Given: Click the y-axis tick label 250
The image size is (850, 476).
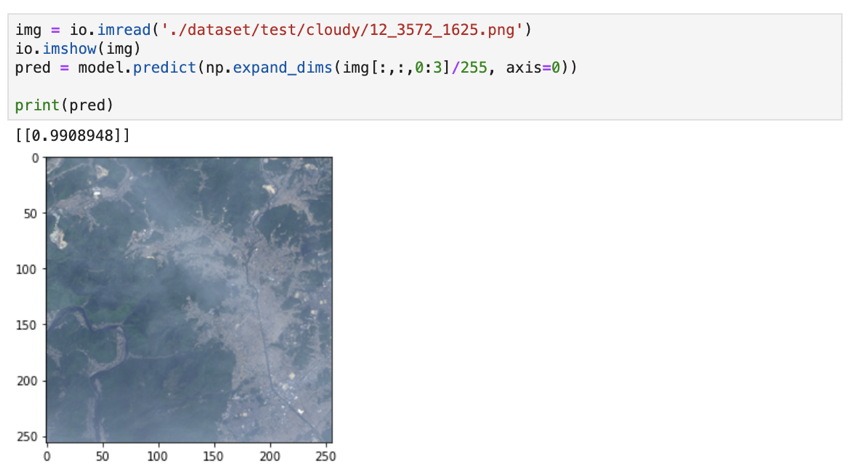Looking at the screenshot, I should [x=27, y=436].
